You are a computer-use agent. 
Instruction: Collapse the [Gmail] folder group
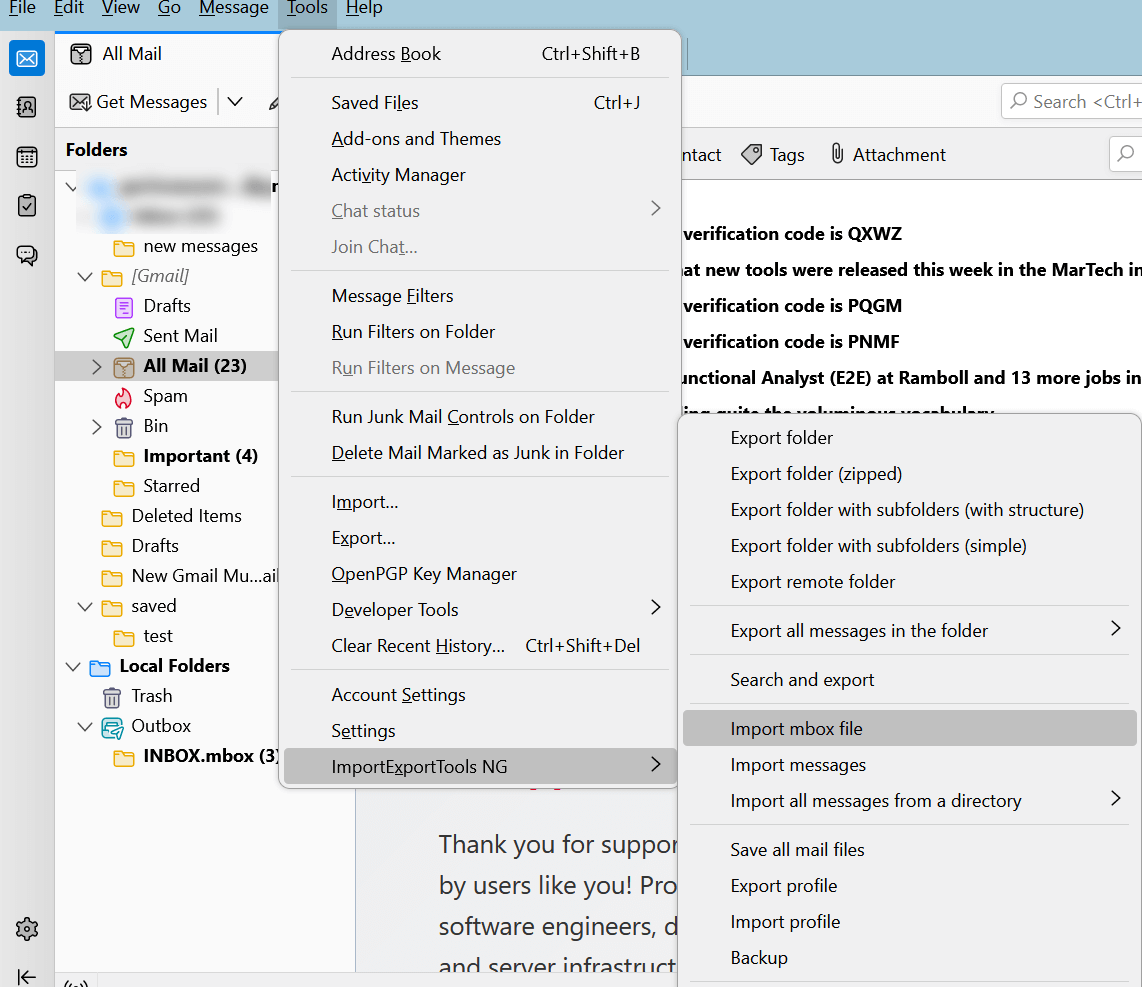(x=84, y=277)
